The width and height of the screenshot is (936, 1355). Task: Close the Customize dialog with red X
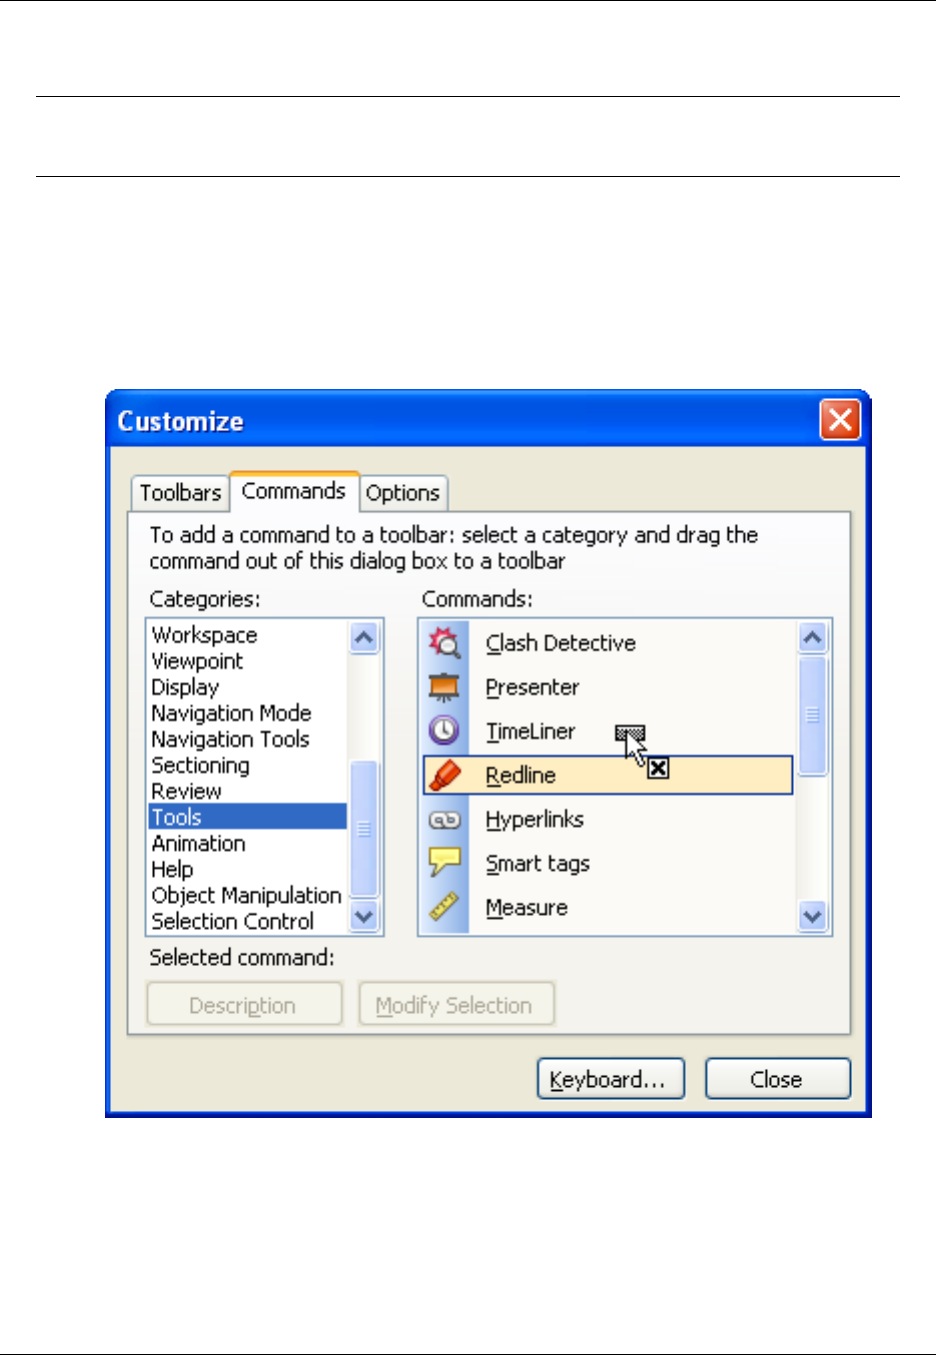(840, 420)
